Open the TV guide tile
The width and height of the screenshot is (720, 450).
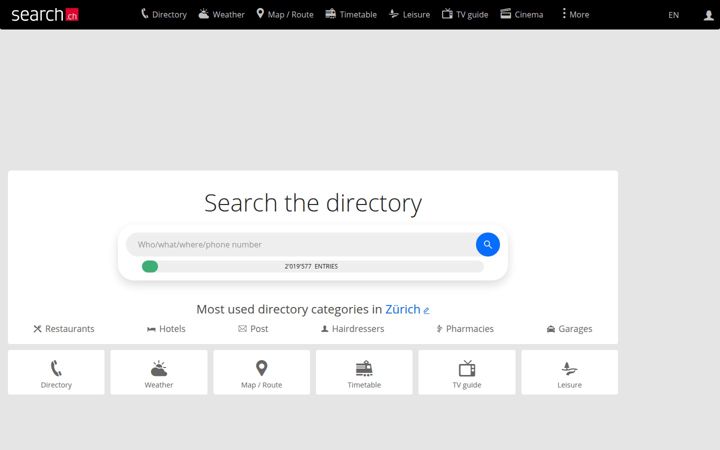467,372
